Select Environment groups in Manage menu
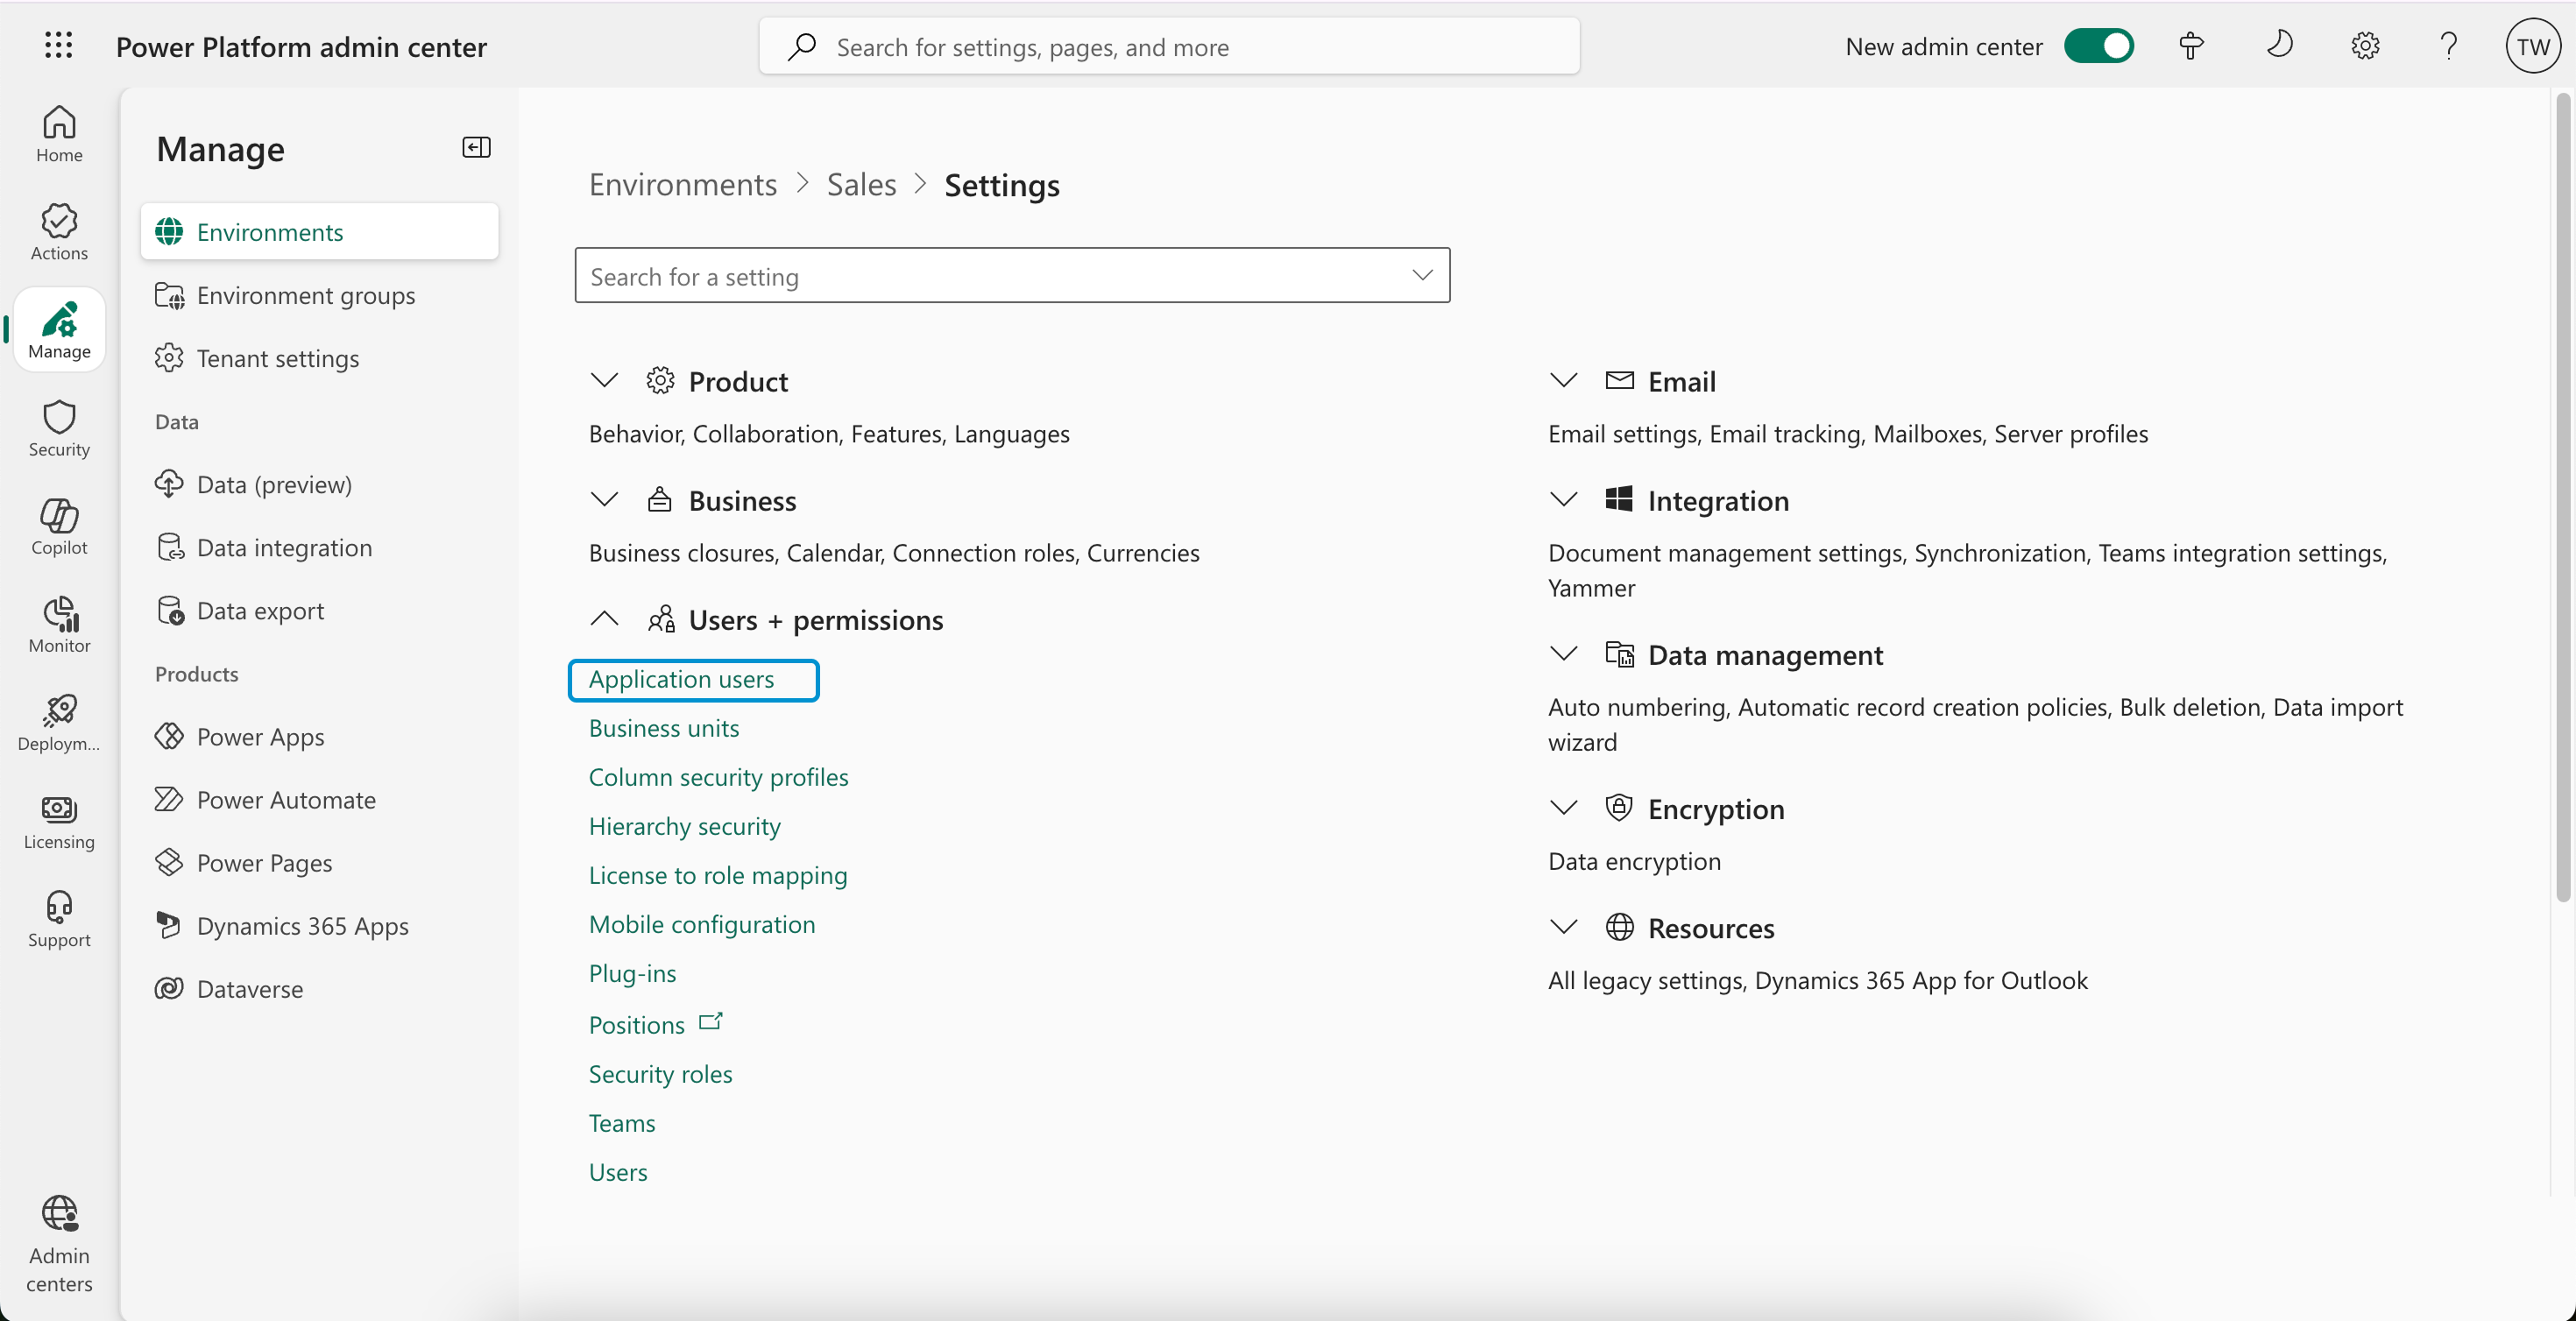Viewport: 2576px width, 1321px height. (x=319, y=295)
